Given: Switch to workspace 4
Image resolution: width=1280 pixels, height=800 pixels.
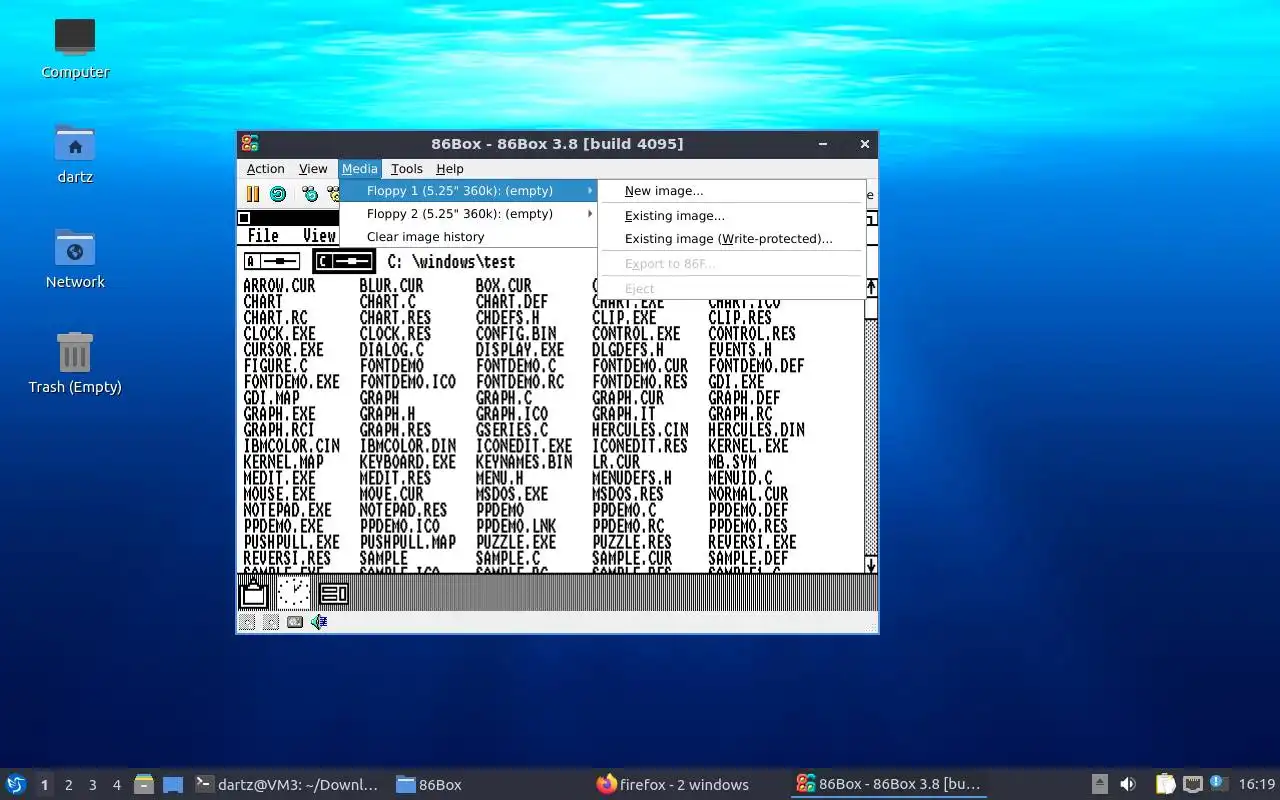Looking at the screenshot, I should coord(117,784).
